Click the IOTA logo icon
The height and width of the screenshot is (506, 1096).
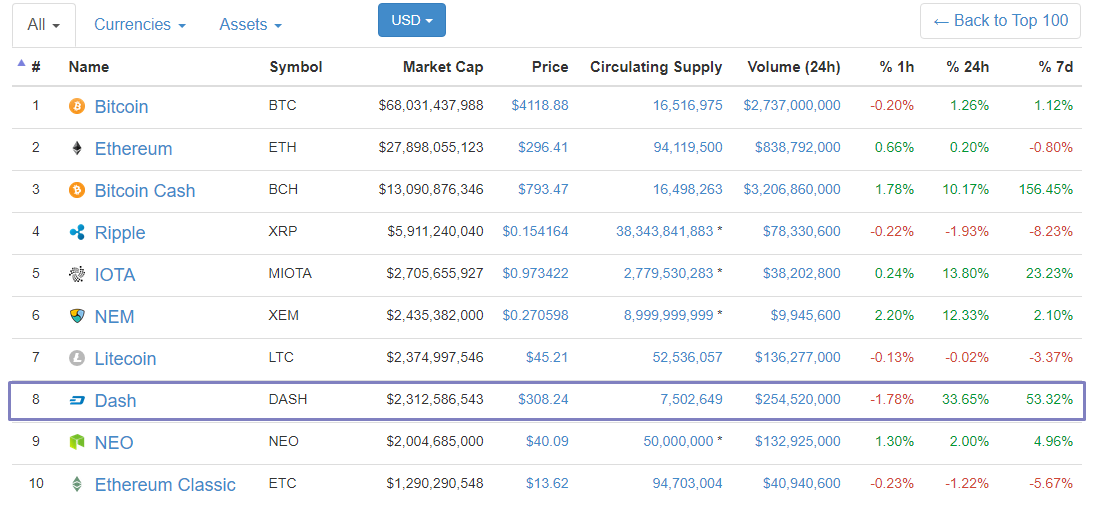click(x=77, y=274)
